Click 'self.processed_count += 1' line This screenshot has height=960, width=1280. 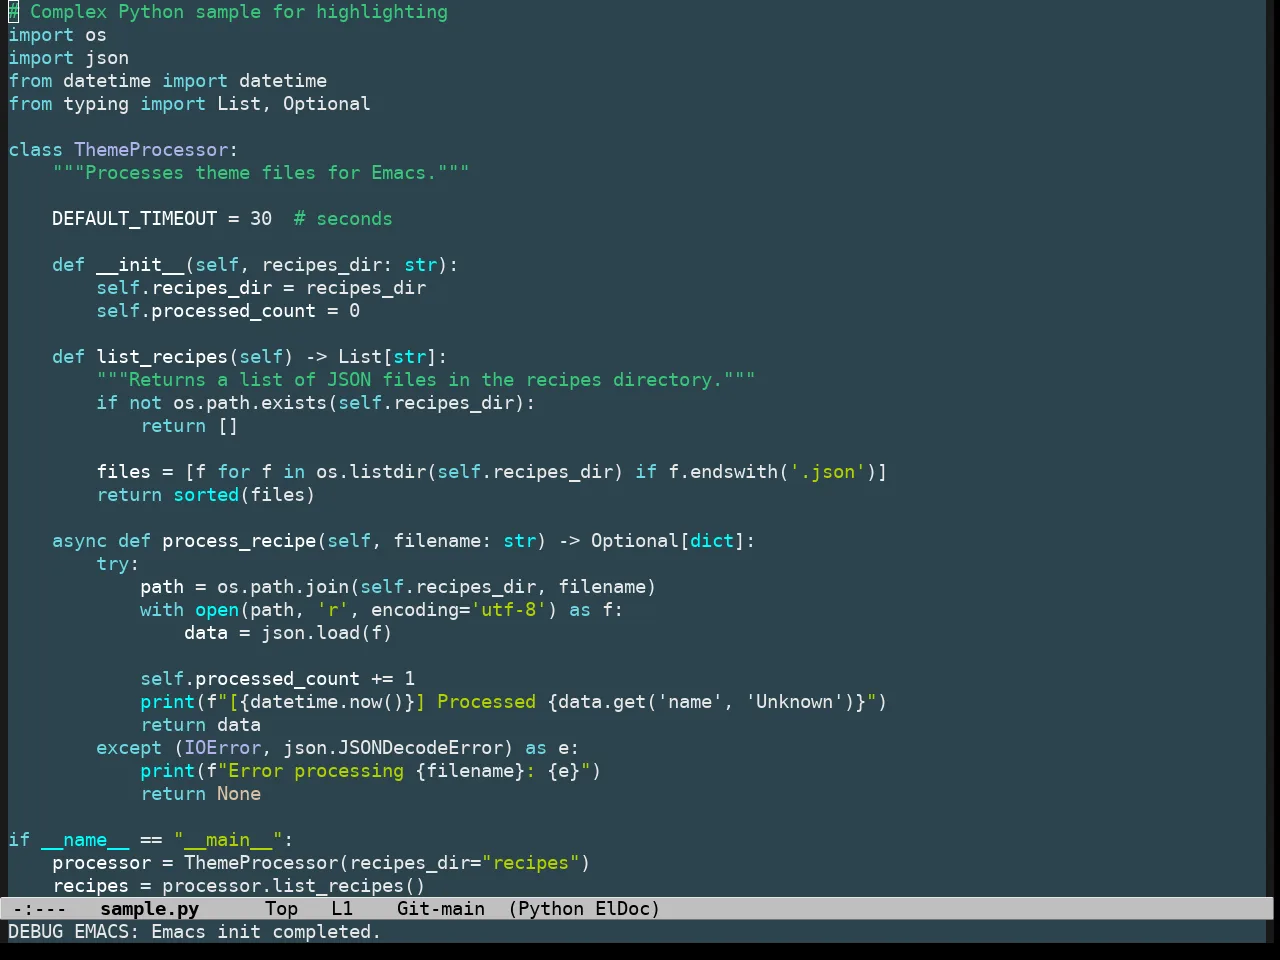278,679
